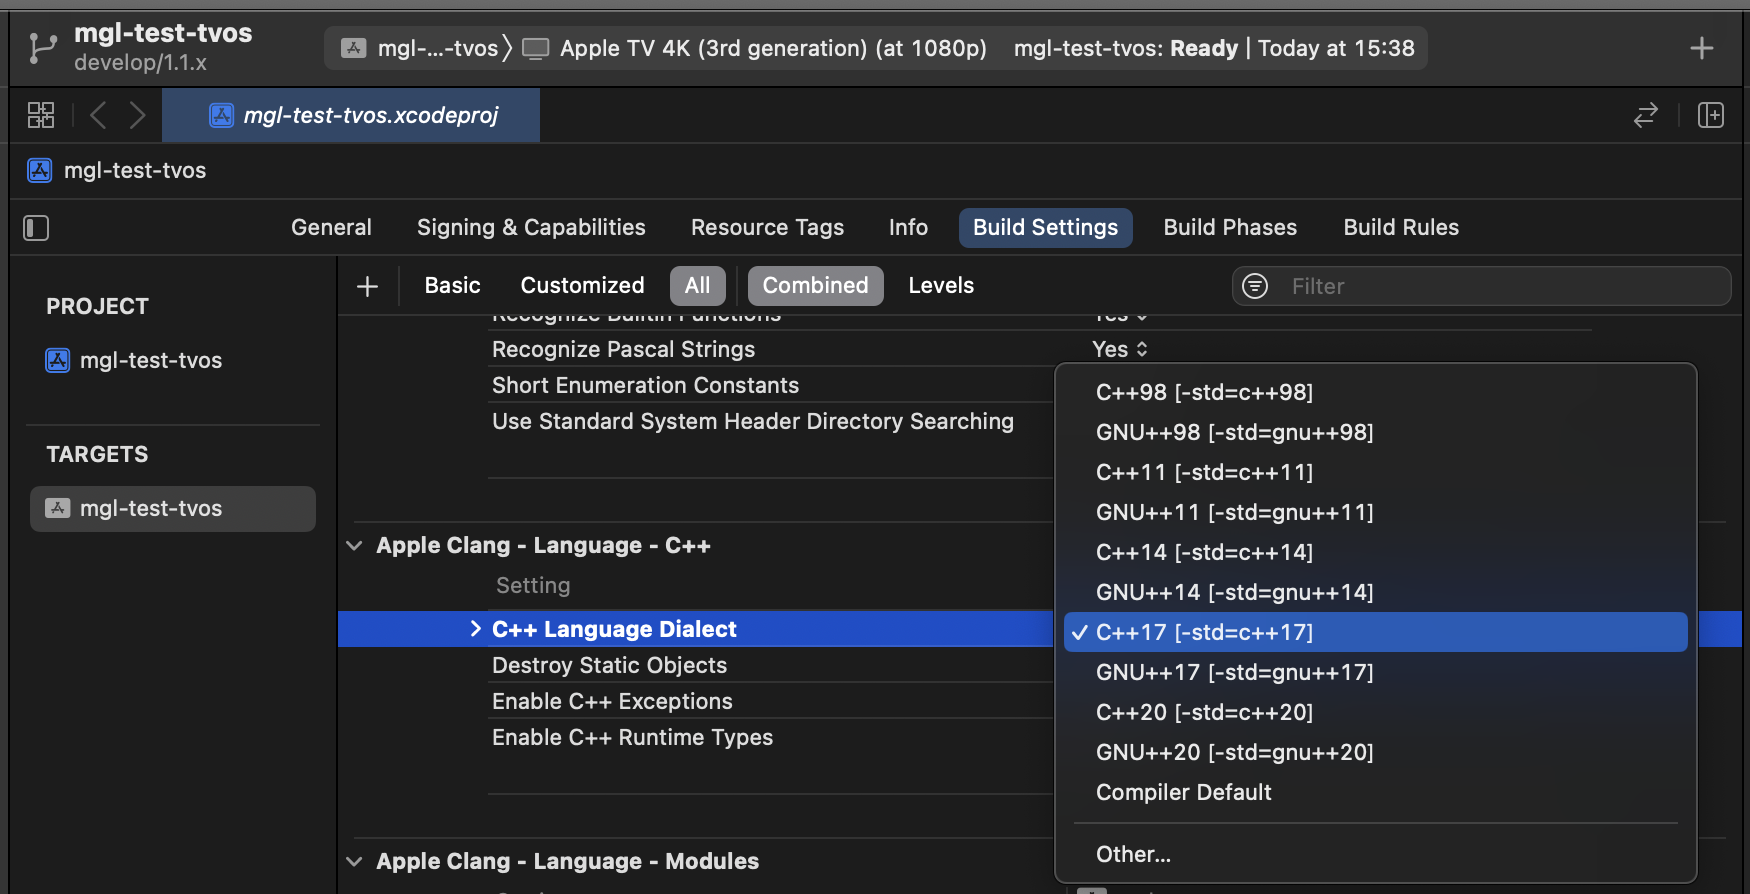Choose GNU++98 [-std=gnu++98]
Image resolution: width=1750 pixels, height=894 pixels.
point(1375,432)
